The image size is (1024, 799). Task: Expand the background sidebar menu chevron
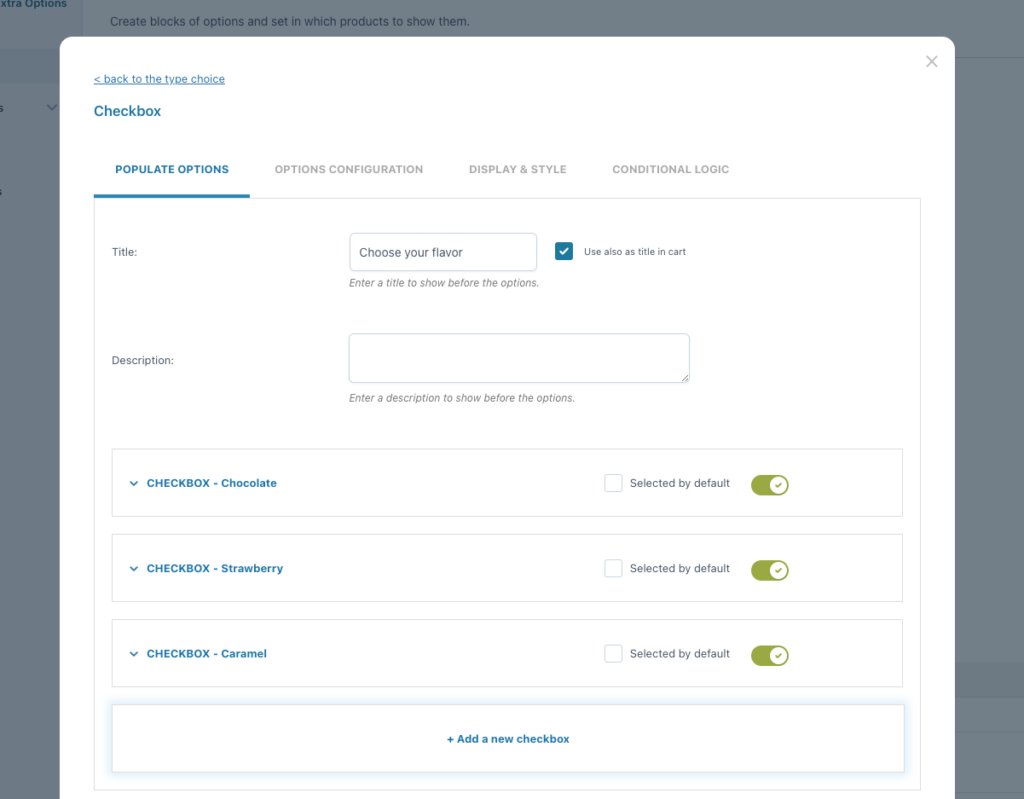coord(52,107)
